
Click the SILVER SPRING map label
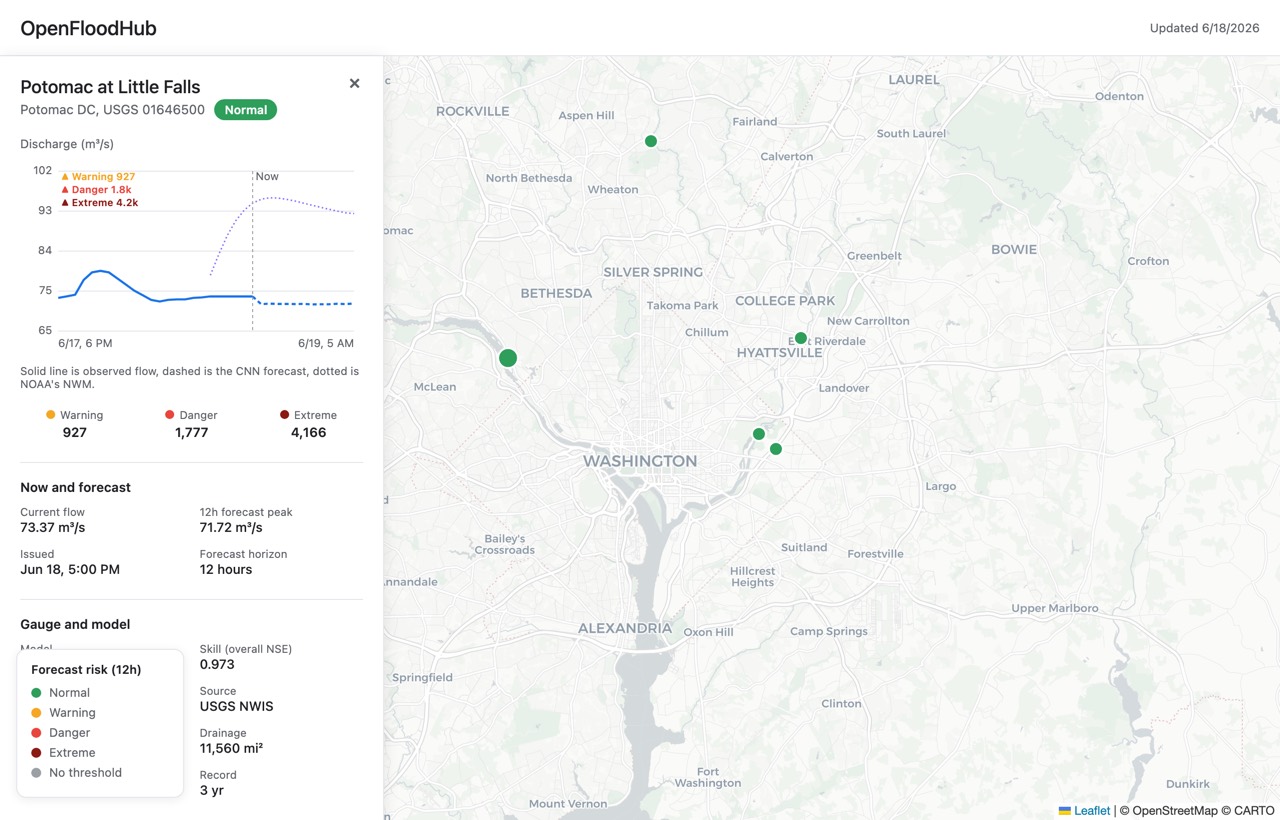653,272
